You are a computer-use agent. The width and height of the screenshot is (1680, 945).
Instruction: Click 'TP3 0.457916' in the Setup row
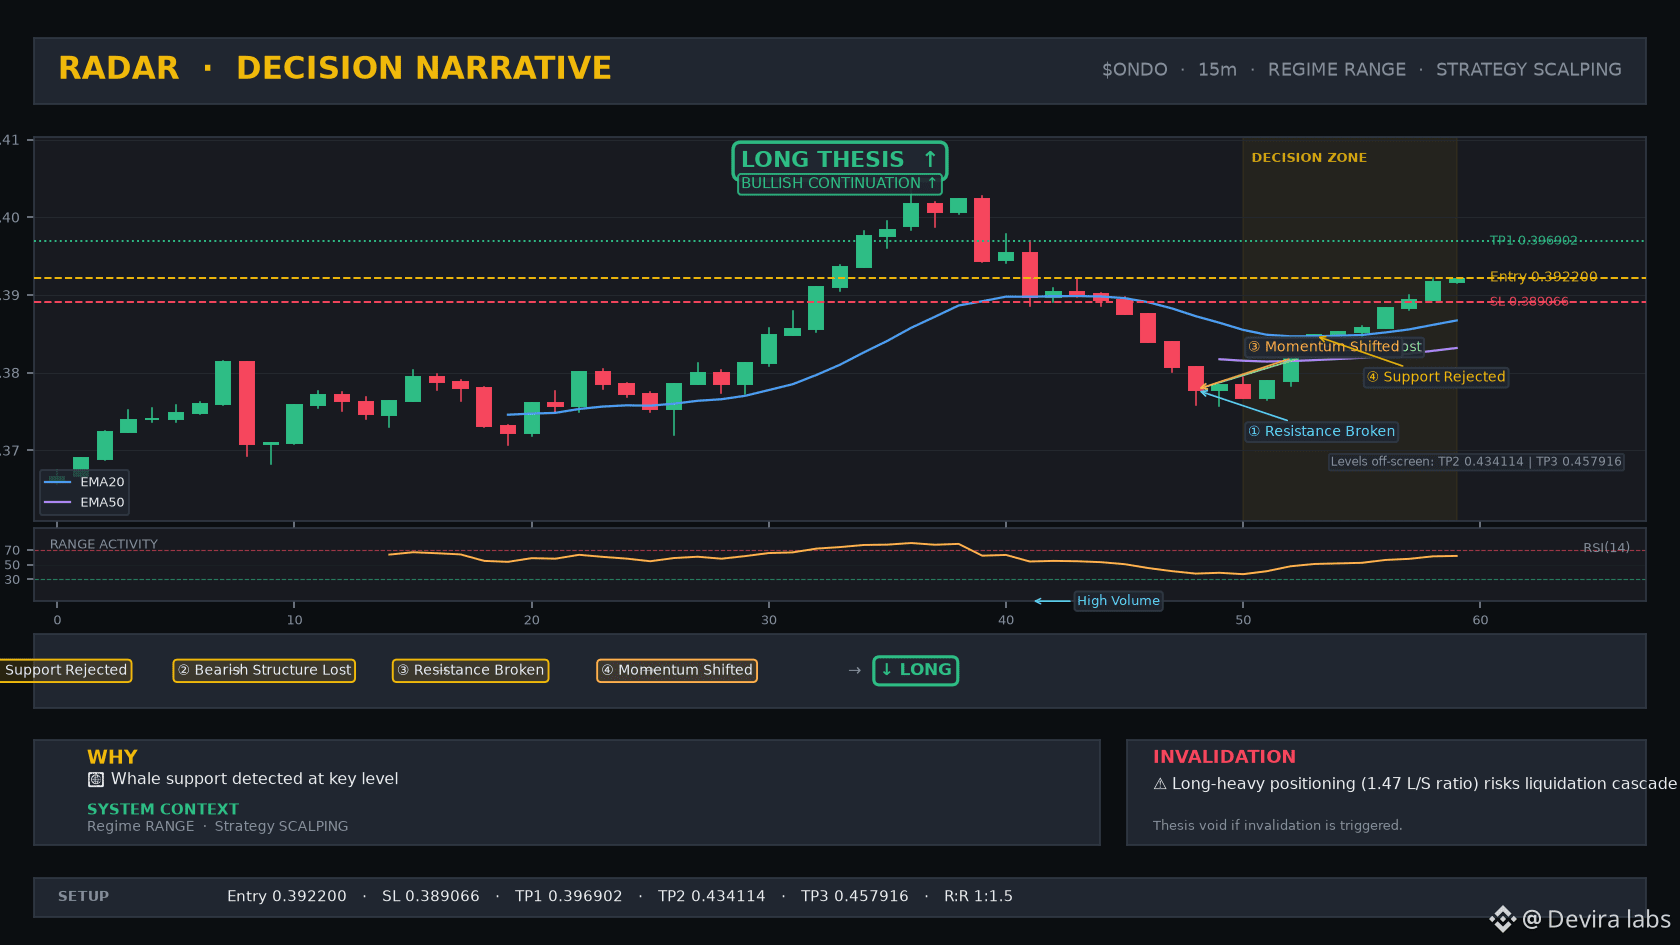pos(855,896)
